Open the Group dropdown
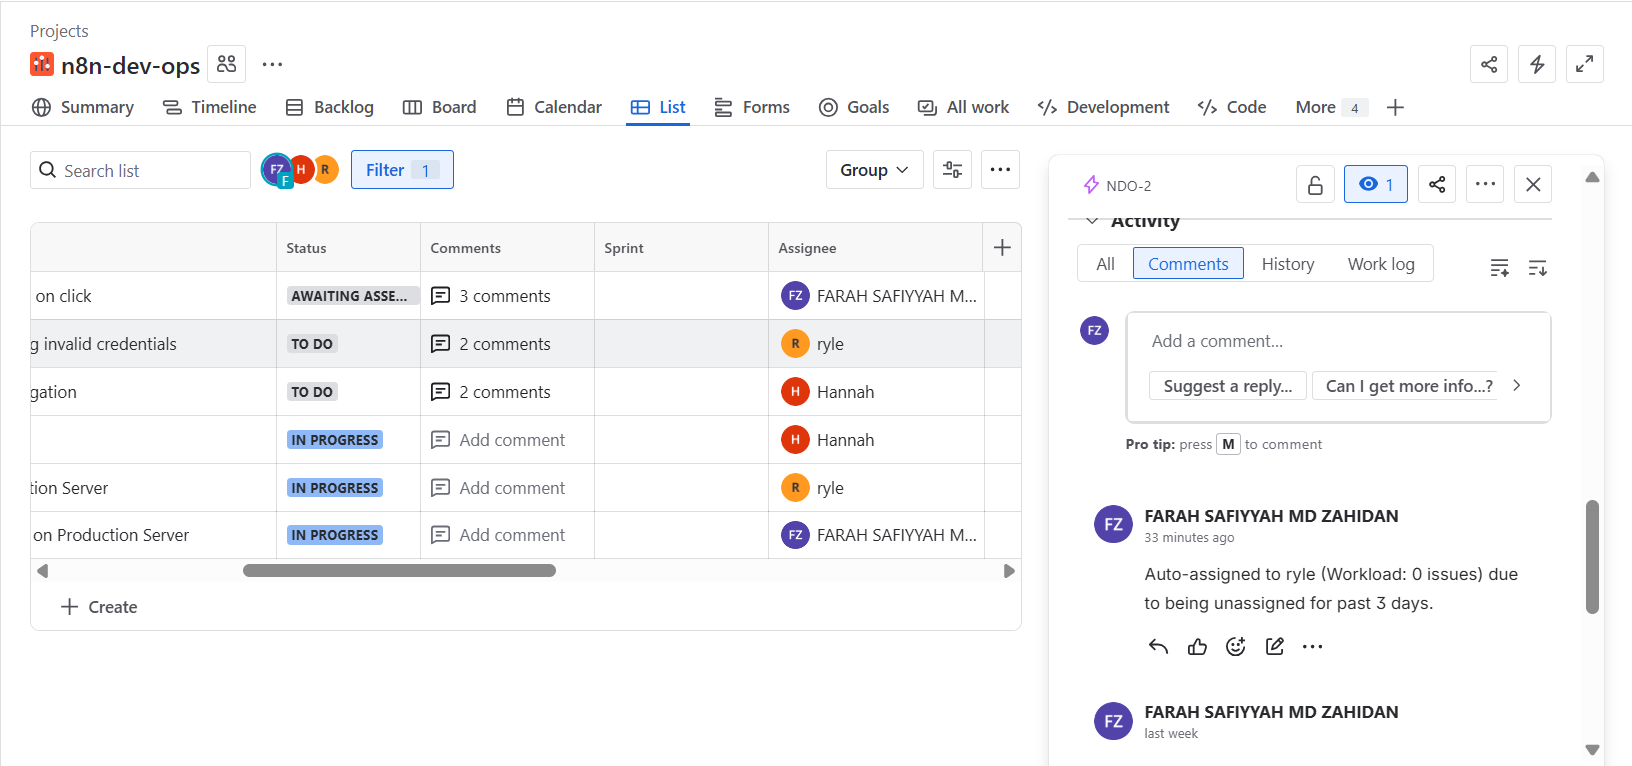The image size is (1632, 766). click(874, 170)
